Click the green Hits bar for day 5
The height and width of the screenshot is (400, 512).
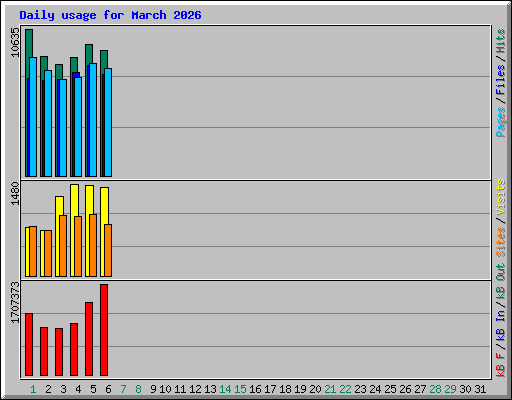(89, 53)
